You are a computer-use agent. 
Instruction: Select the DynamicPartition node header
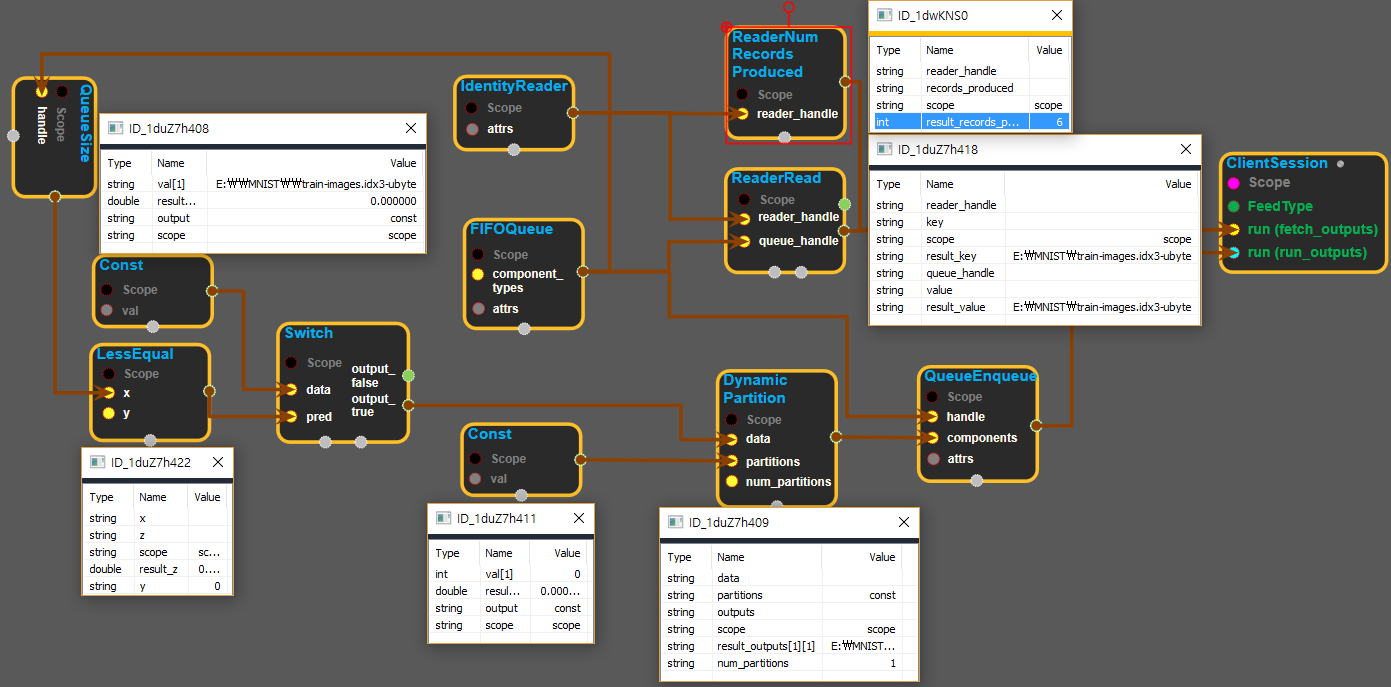click(755, 389)
